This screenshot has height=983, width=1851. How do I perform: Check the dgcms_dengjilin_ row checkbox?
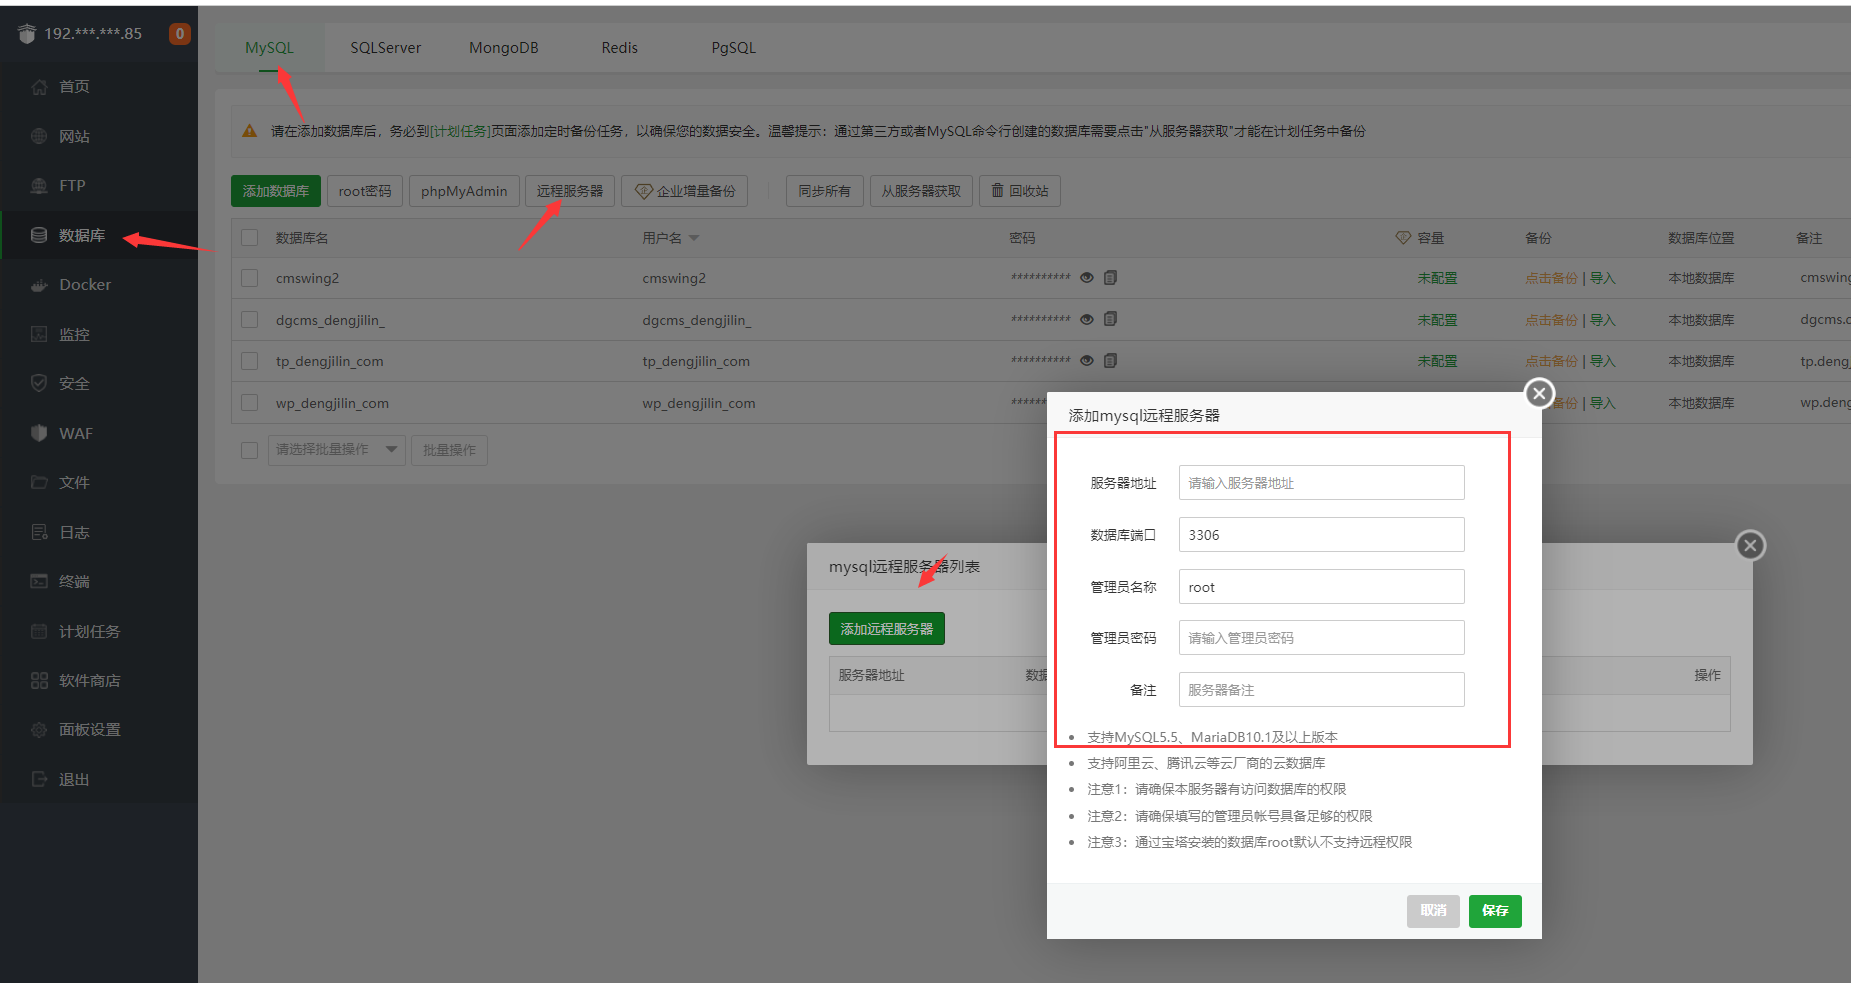pos(250,320)
